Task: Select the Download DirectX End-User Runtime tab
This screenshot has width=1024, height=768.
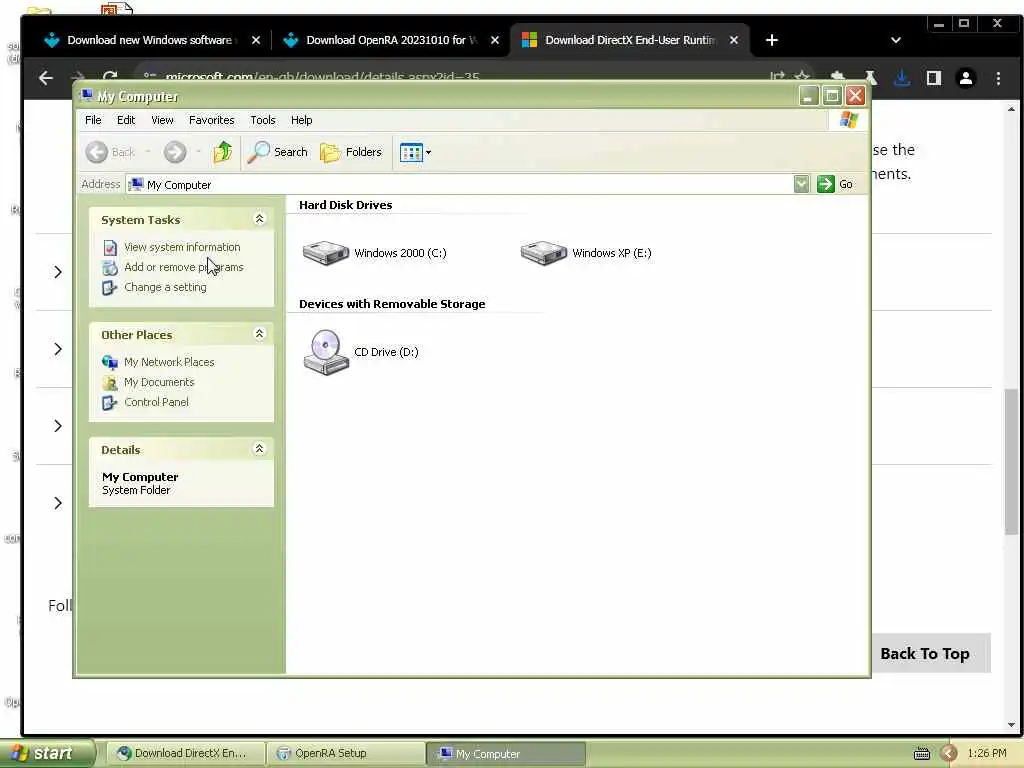Action: click(x=630, y=40)
